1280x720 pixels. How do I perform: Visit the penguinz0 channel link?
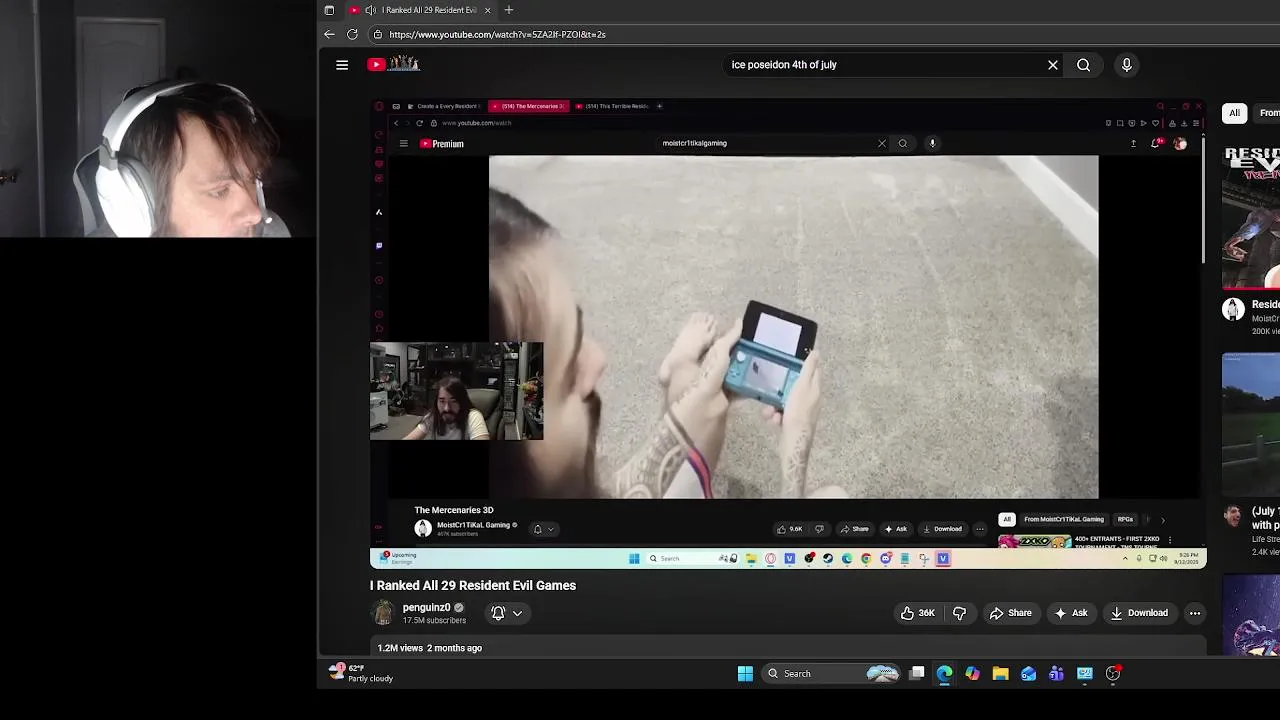pyautogui.click(x=426, y=607)
